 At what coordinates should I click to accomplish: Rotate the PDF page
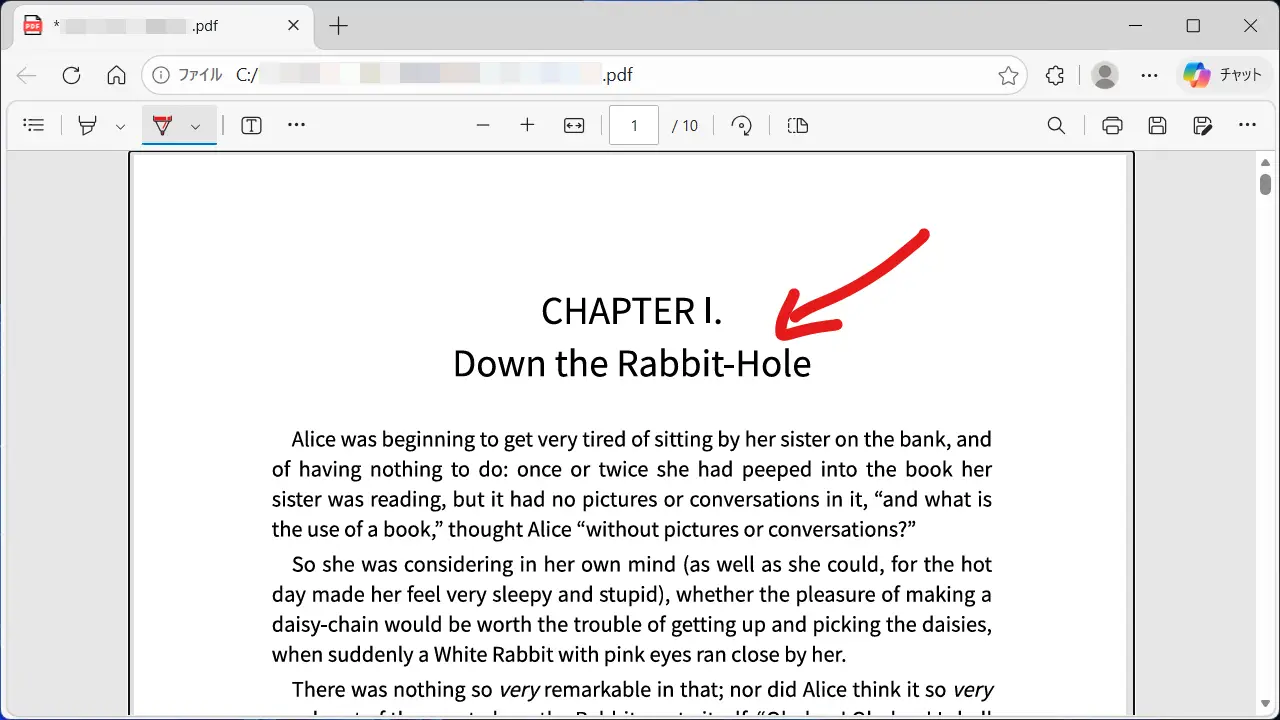click(741, 125)
